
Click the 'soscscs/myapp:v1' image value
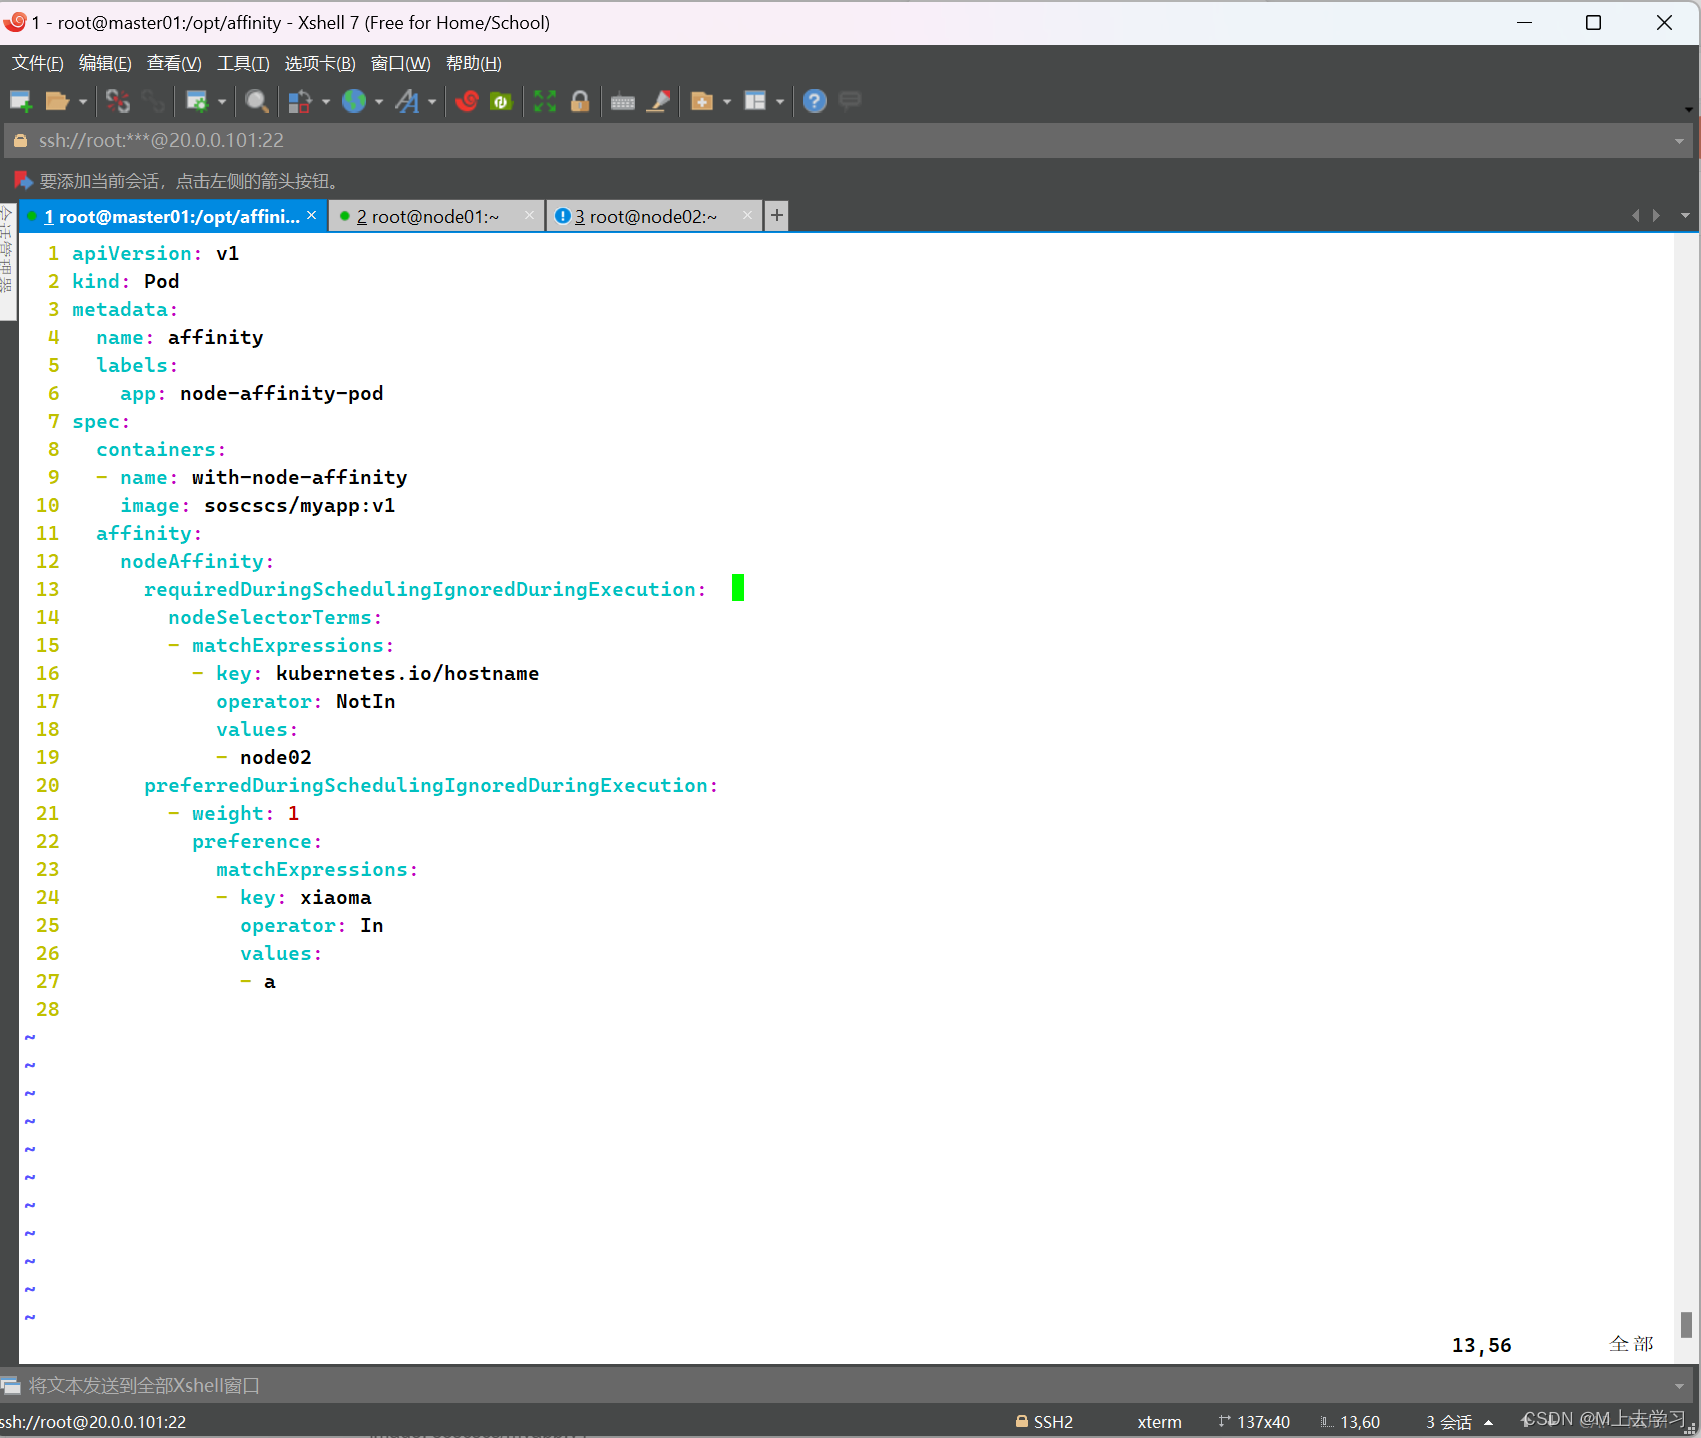(x=299, y=505)
